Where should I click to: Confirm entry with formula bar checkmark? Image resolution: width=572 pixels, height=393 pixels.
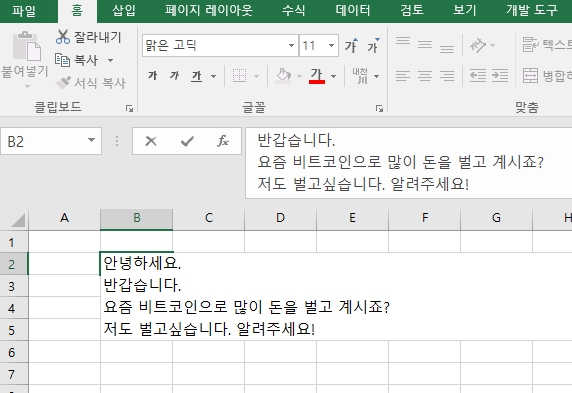(187, 141)
